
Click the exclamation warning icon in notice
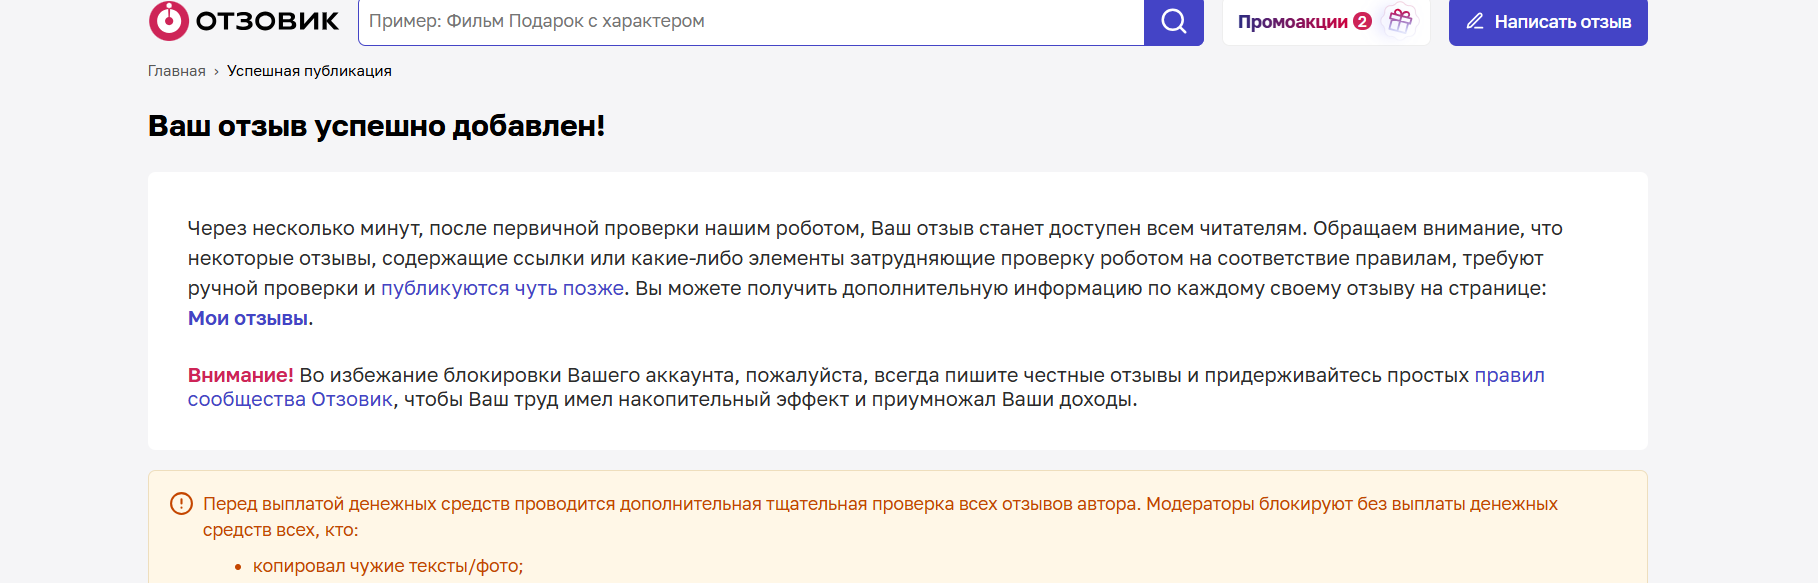click(181, 504)
